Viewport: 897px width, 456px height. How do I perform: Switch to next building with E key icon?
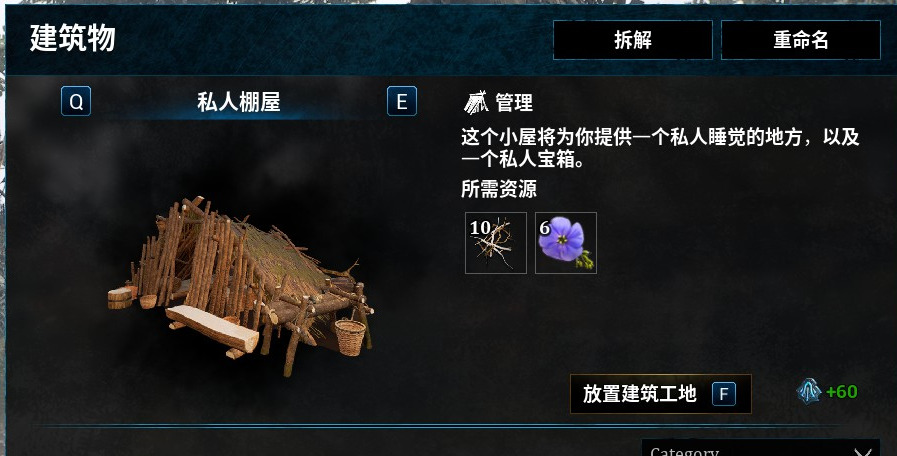(402, 101)
